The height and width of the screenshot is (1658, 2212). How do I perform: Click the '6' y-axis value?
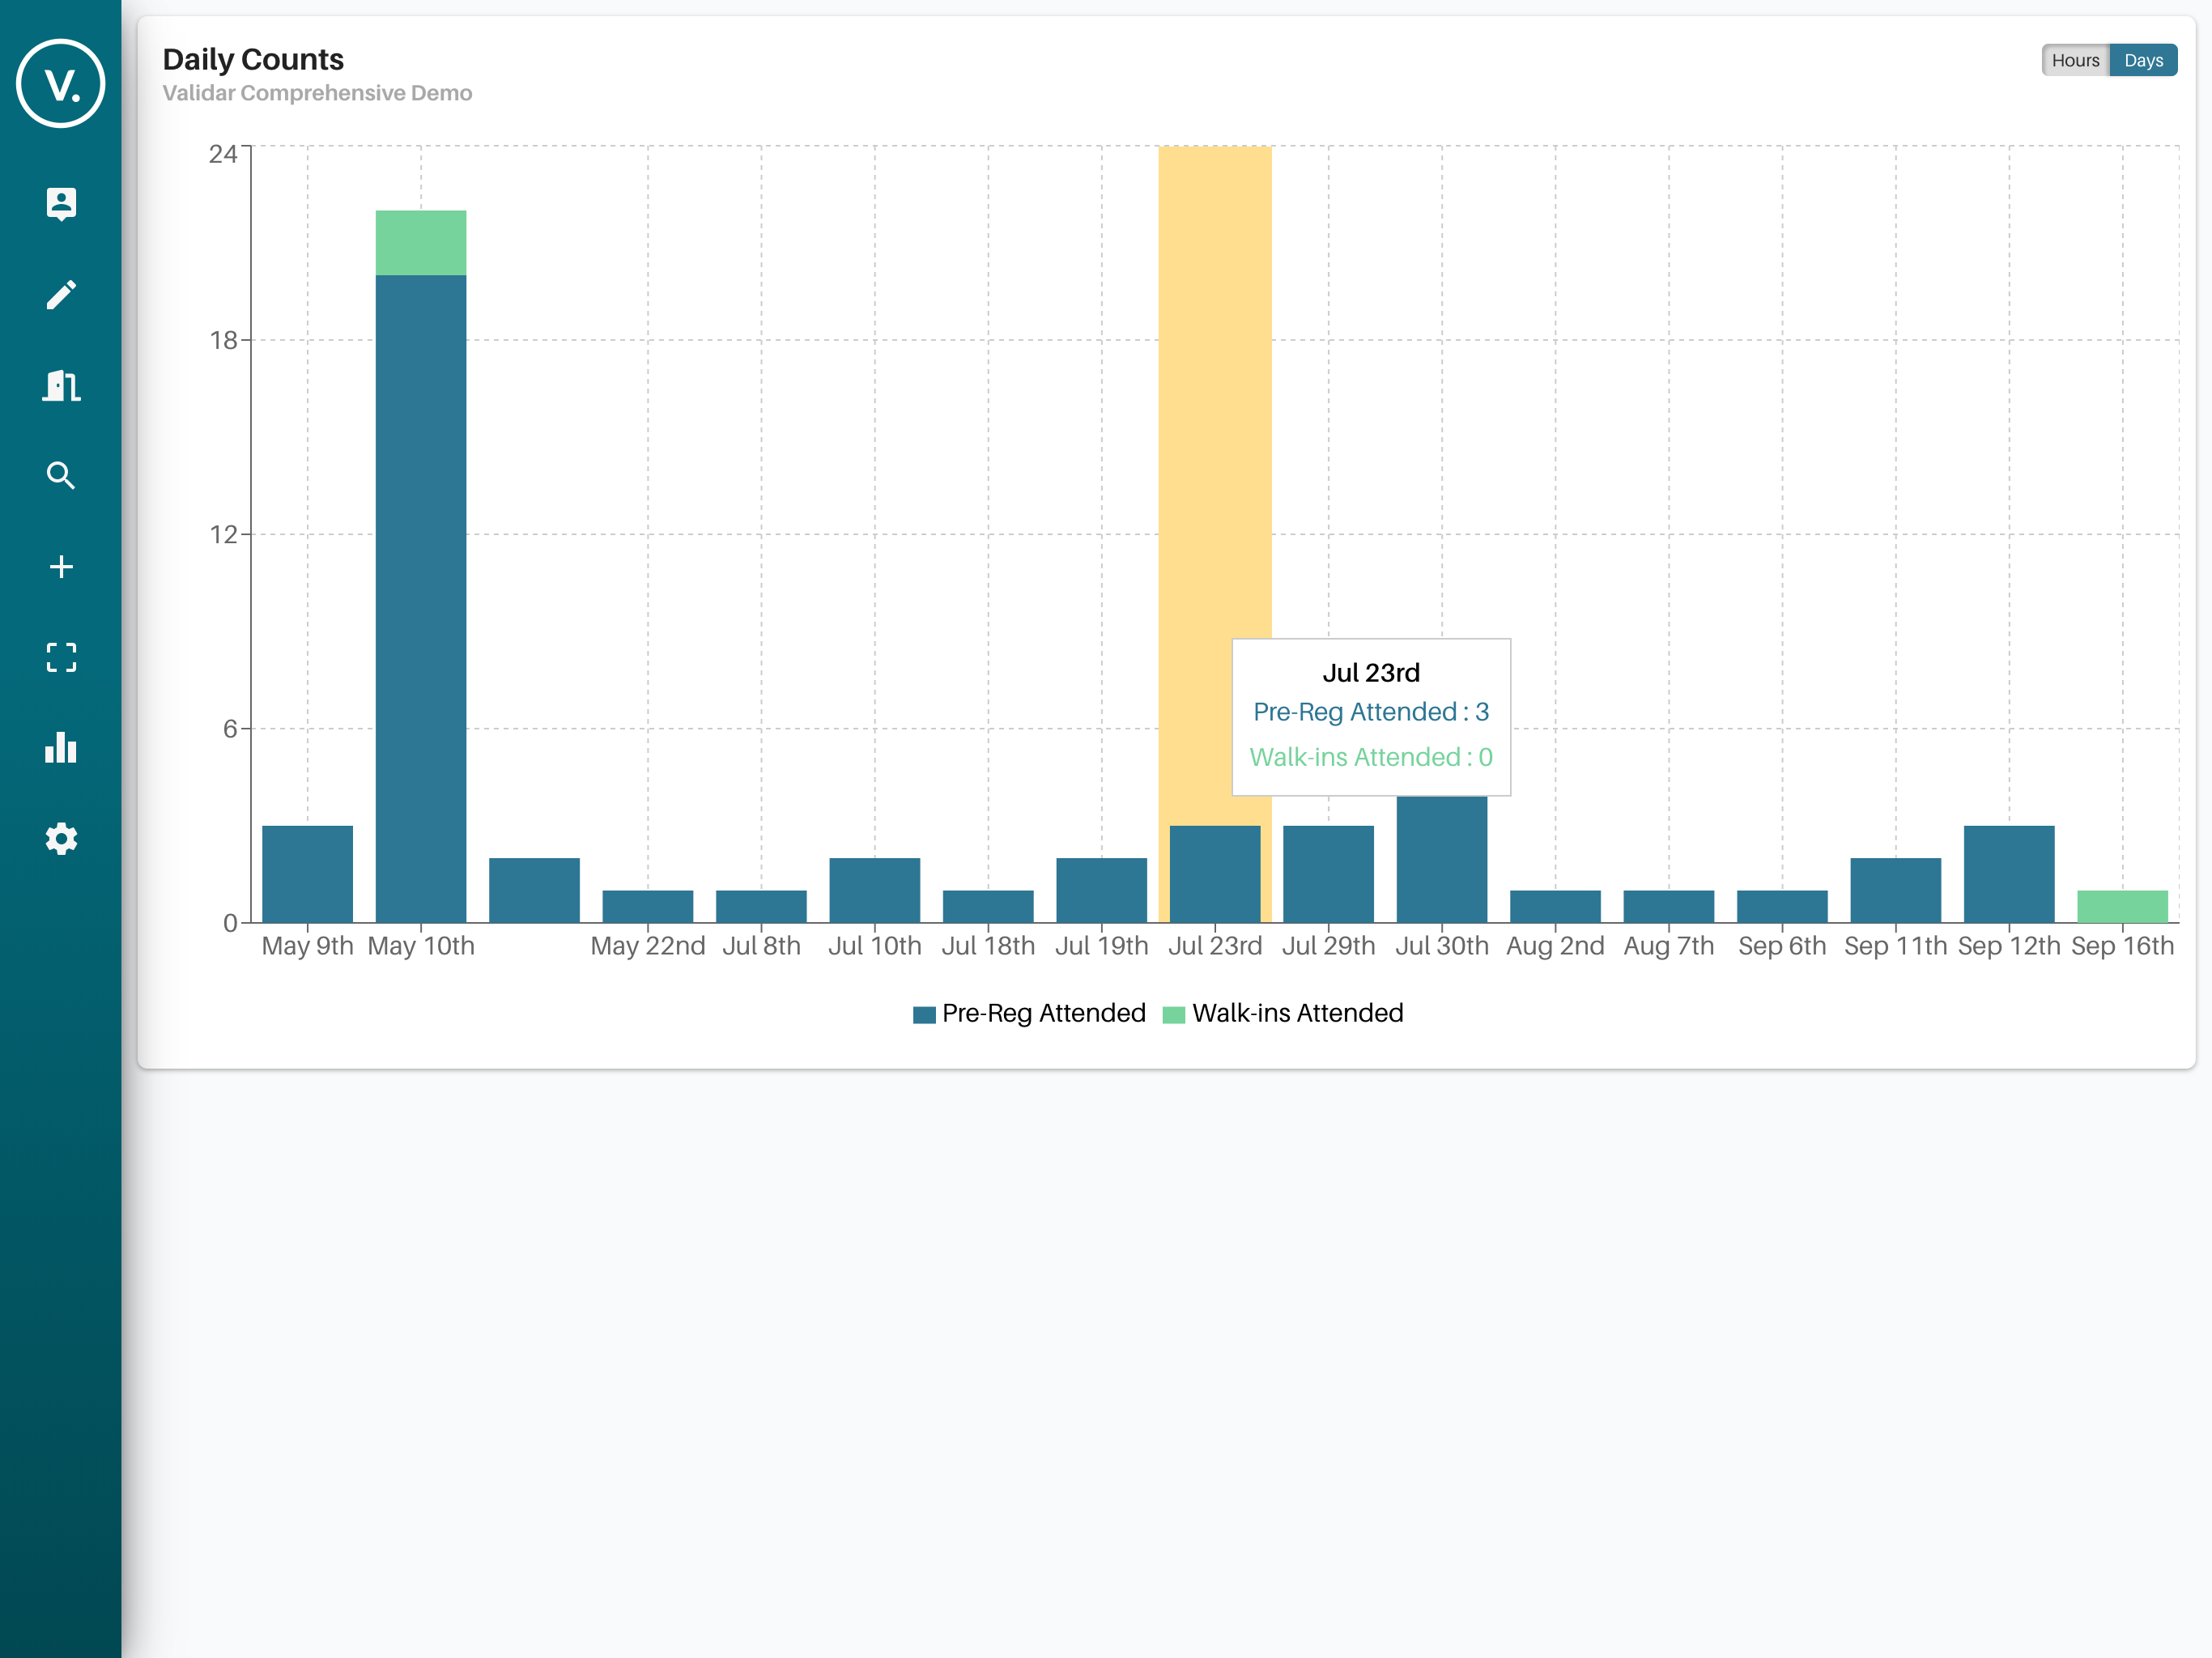(230, 729)
